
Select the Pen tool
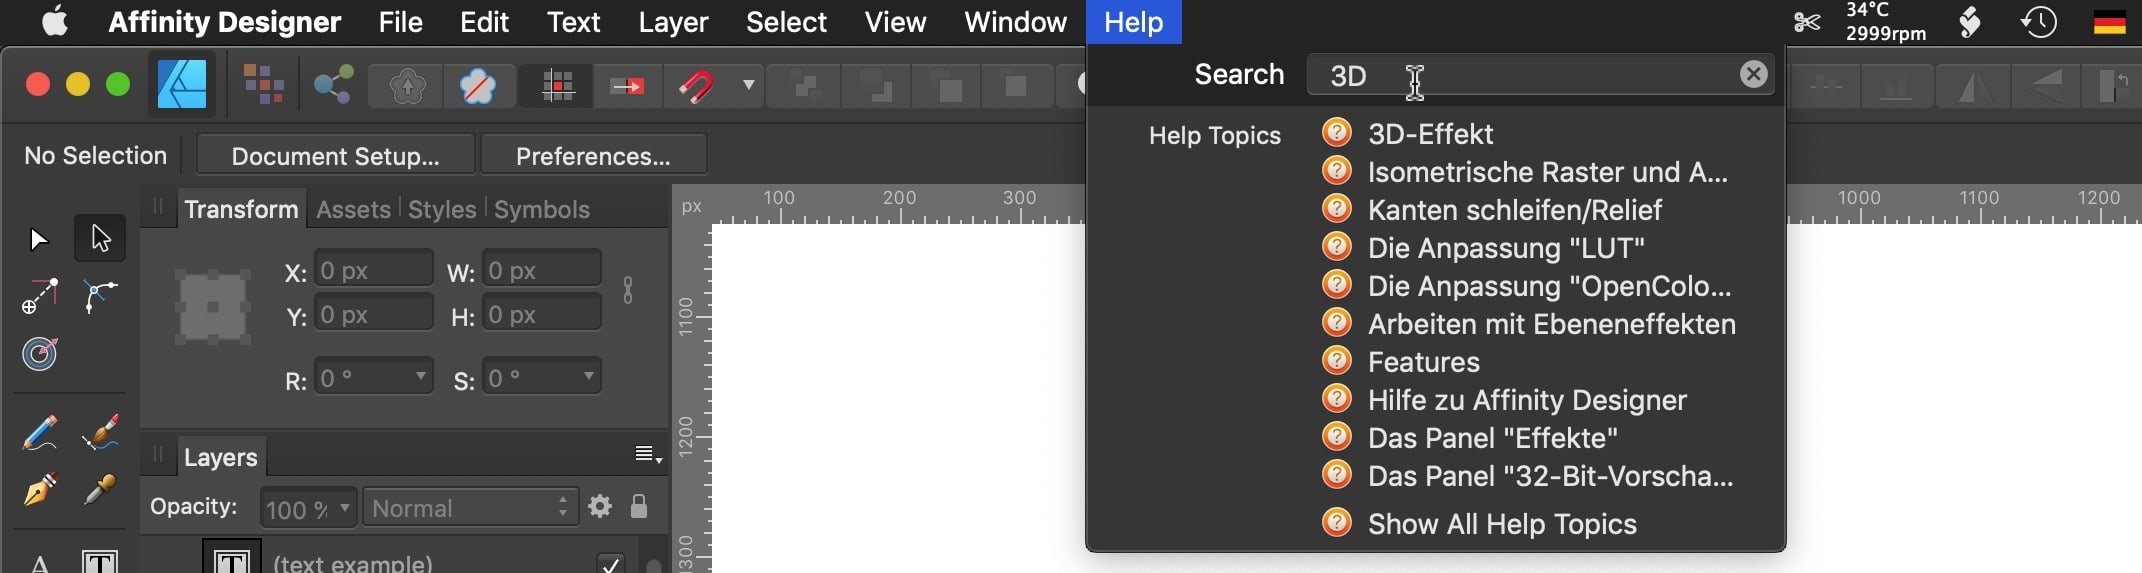point(39,491)
